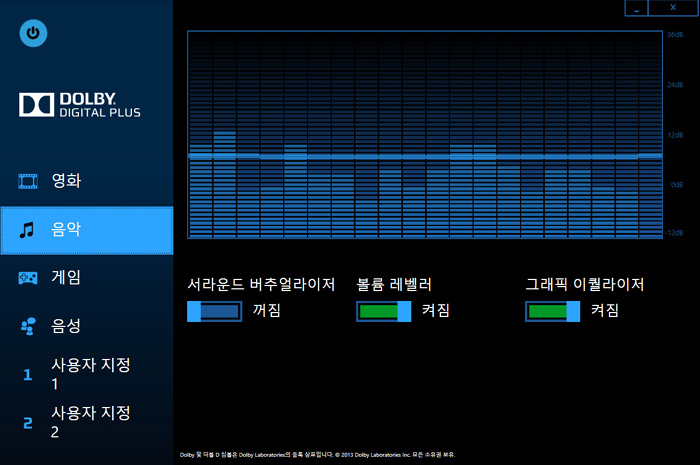Disable the 그래픽 이퀄라이저 switch
This screenshot has width=700, height=465.
tap(552, 311)
